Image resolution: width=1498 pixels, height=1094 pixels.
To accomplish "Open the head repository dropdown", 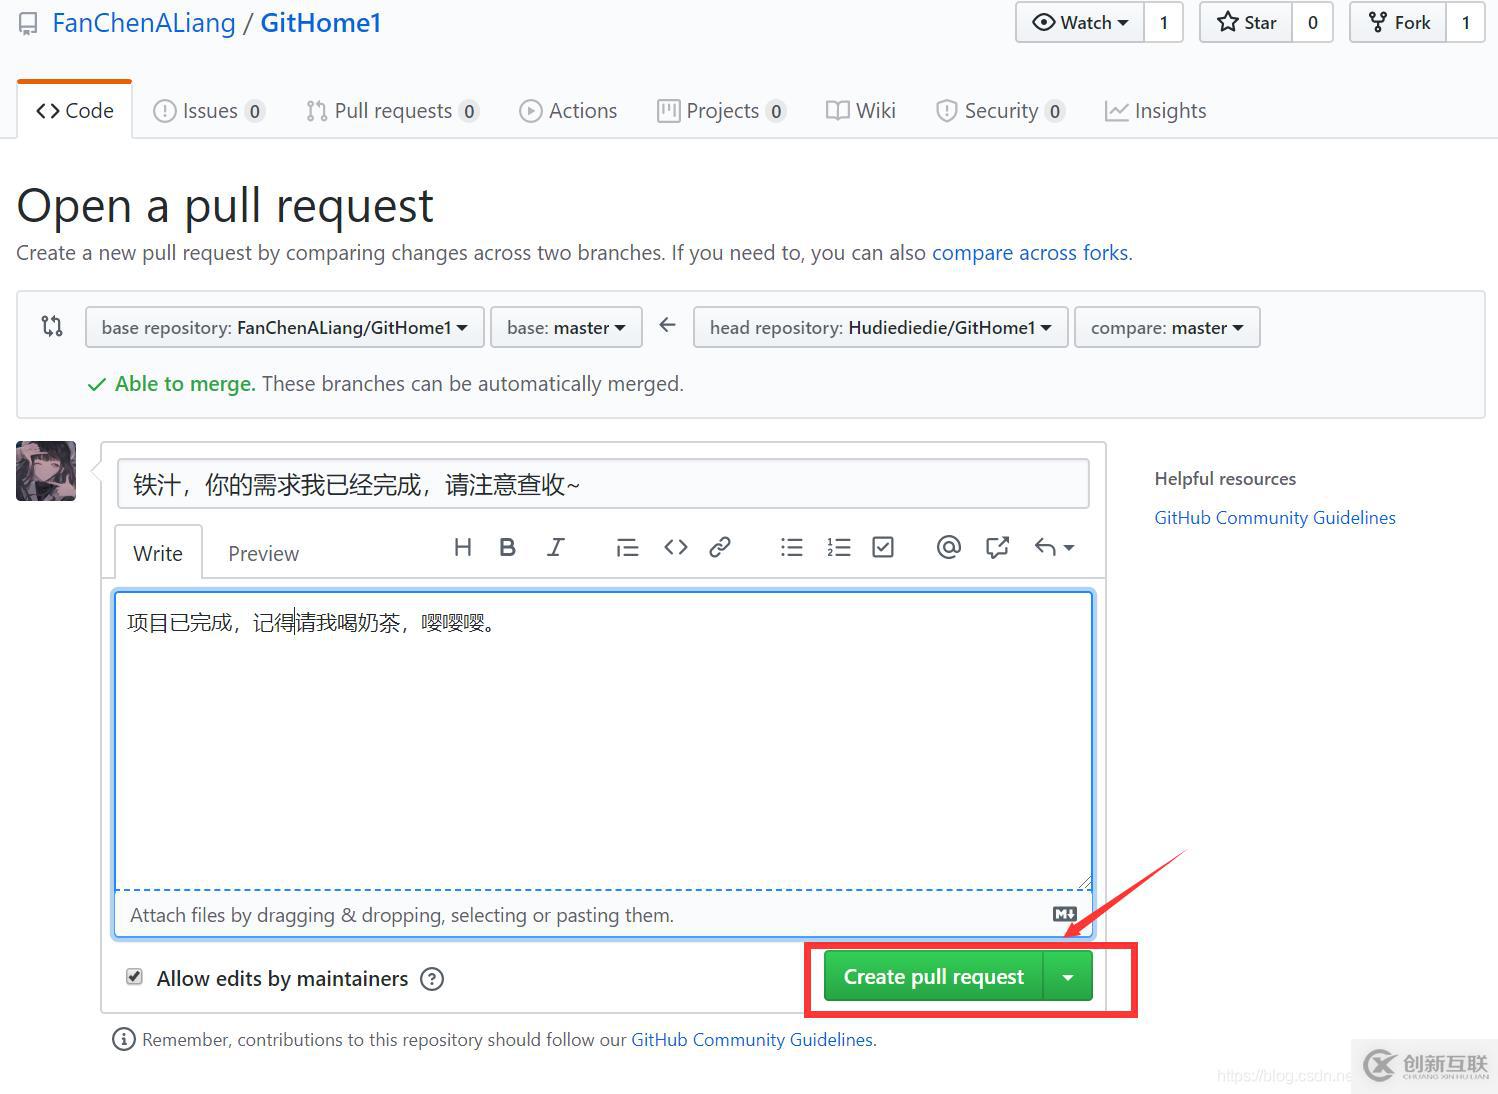I will click(x=880, y=327).
